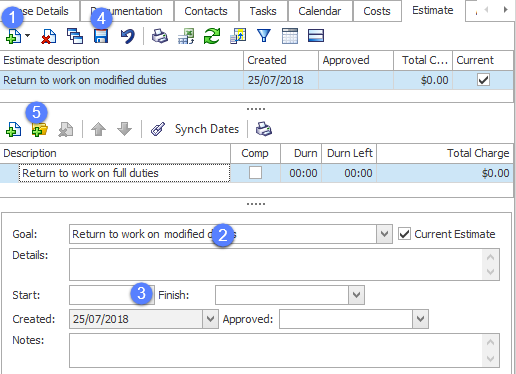Uncheck the Current Estimate checkbox

404,234
